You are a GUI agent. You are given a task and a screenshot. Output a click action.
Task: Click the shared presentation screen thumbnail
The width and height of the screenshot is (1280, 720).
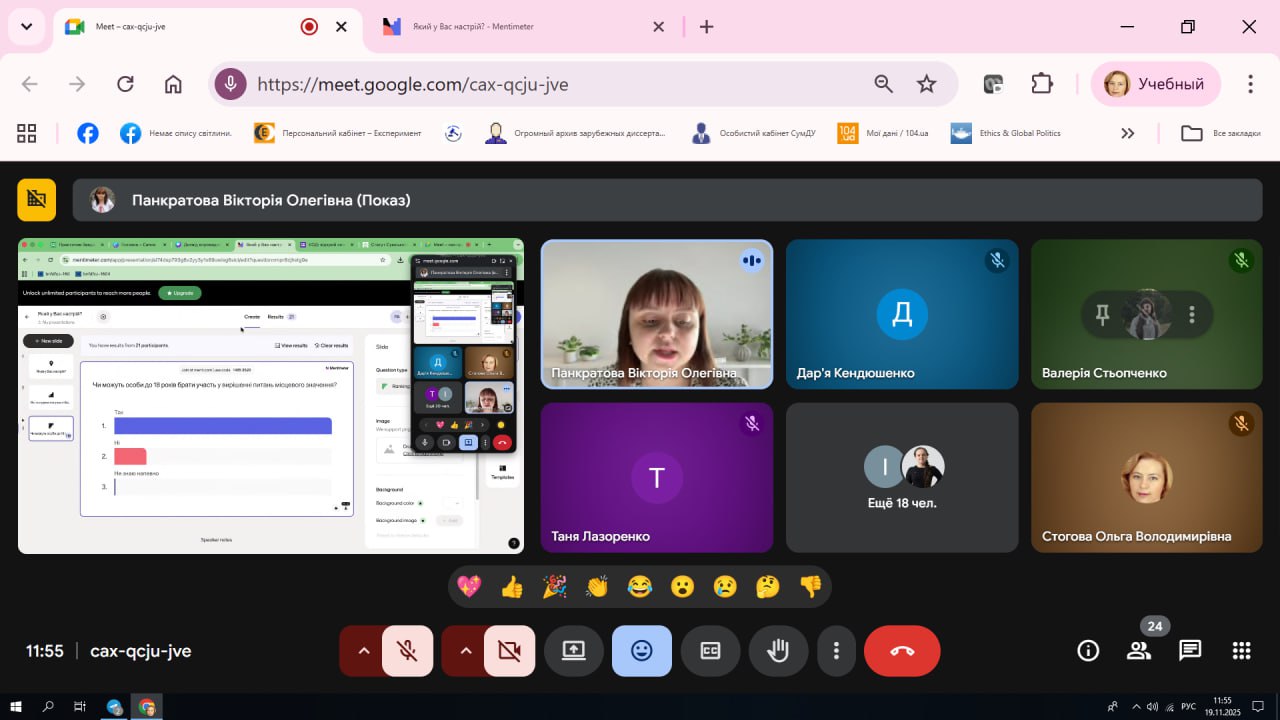tap(270, 396)
